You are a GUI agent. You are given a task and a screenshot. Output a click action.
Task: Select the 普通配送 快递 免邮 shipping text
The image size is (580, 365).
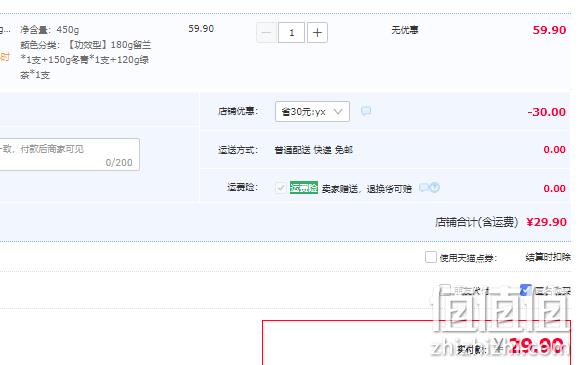[314, 150]
